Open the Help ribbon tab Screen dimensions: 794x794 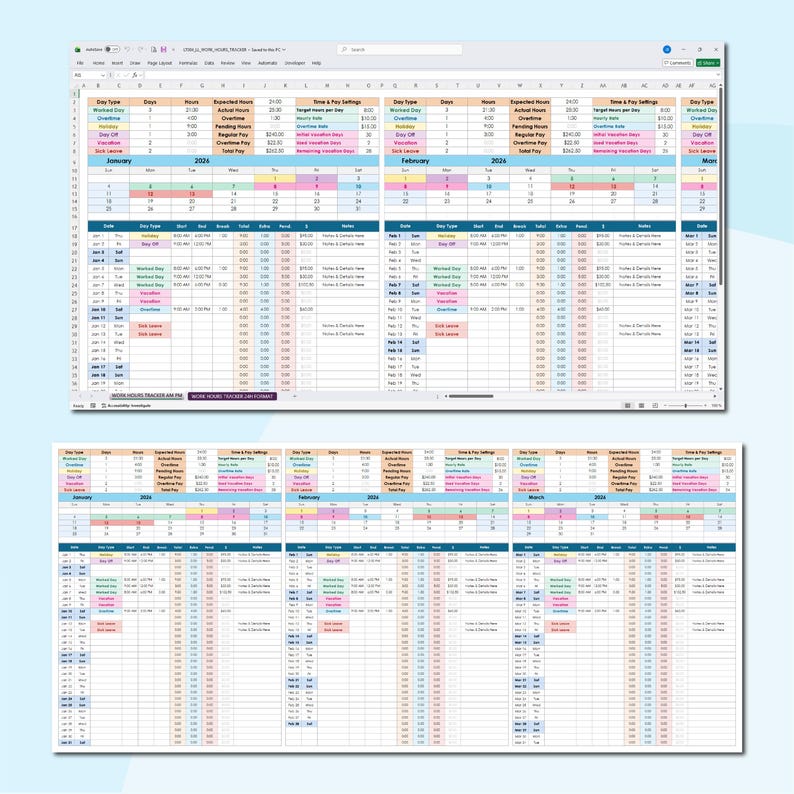pos(316,63)
